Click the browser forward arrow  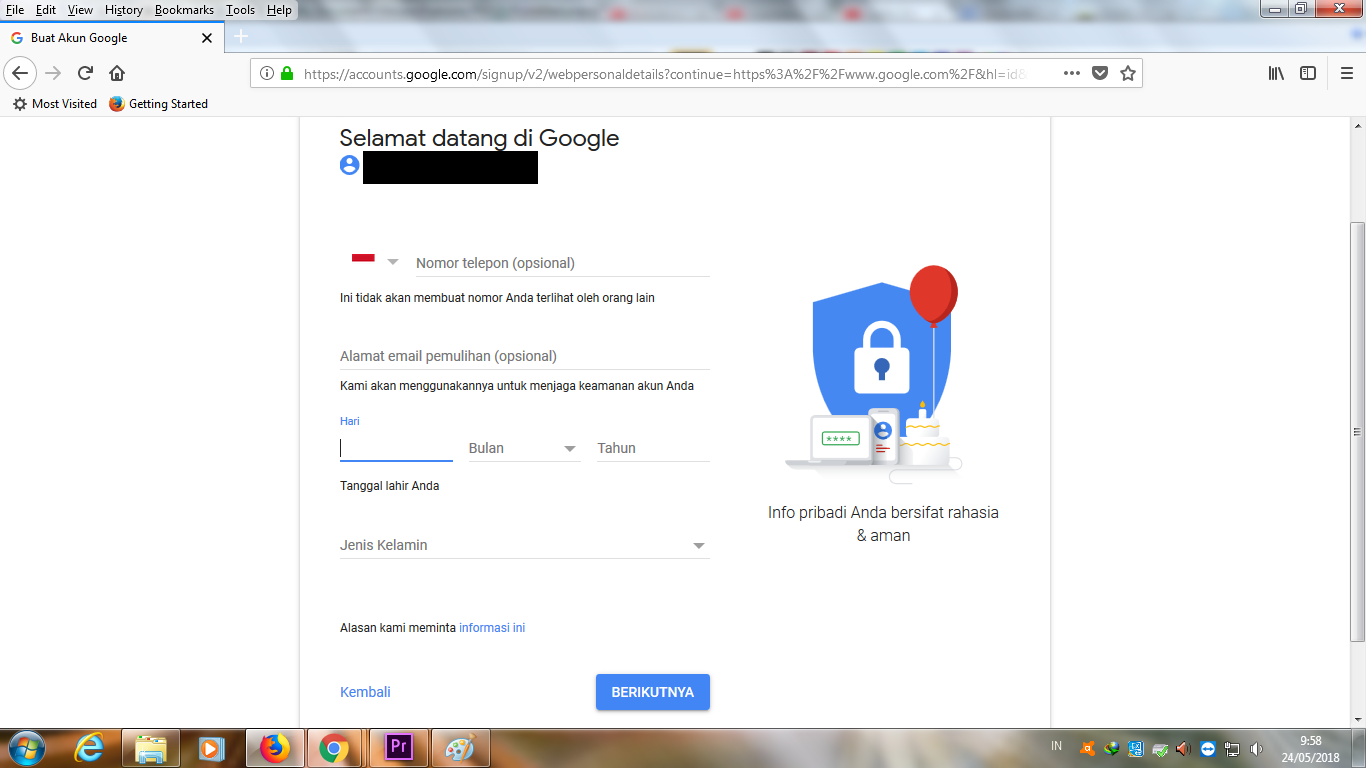(54, 73)
